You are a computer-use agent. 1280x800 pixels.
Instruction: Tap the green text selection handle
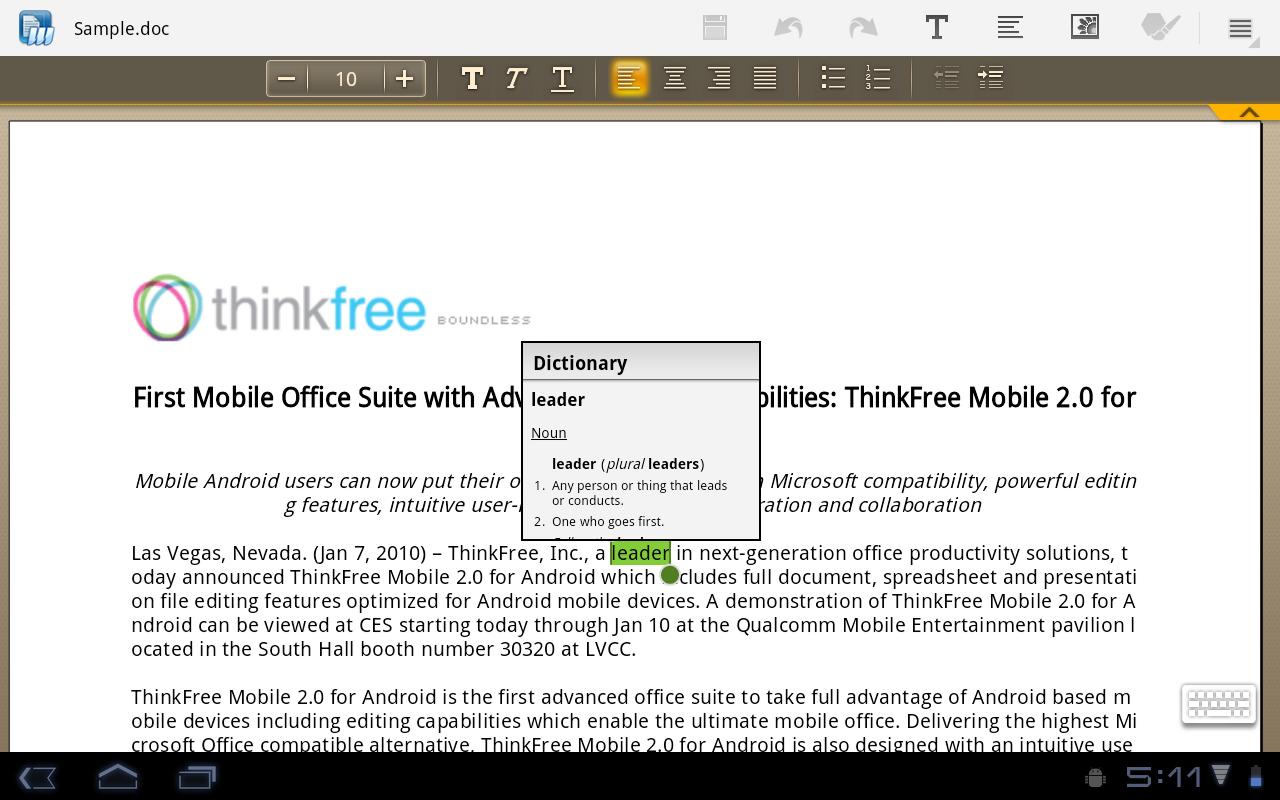point(670,575)
